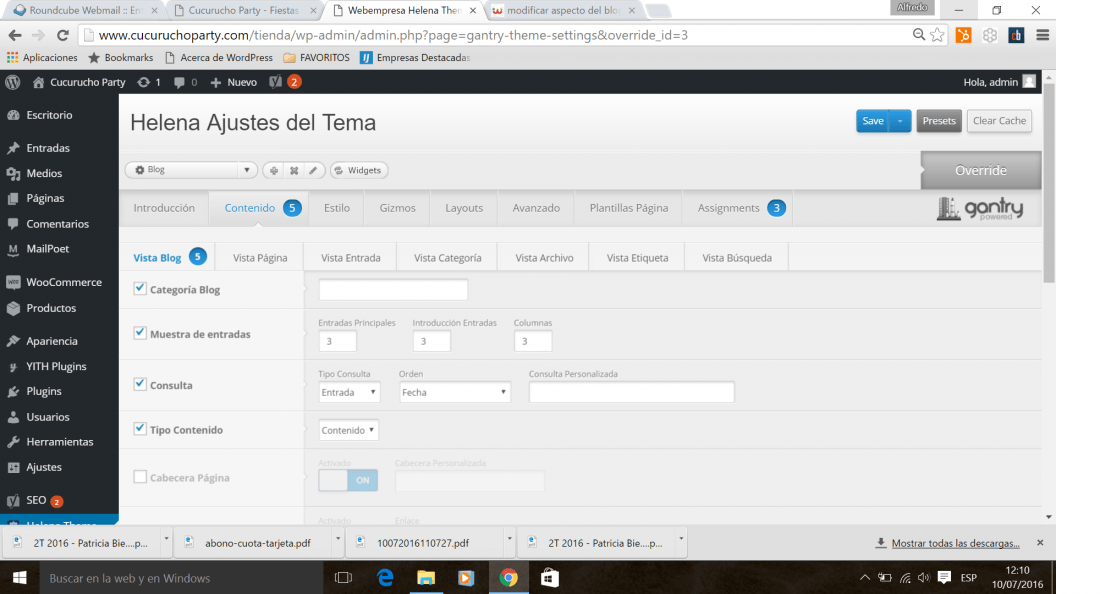Screen dimensions: 1100x594
Task: Click the browser address bar
Action: [x=491, y=35]
